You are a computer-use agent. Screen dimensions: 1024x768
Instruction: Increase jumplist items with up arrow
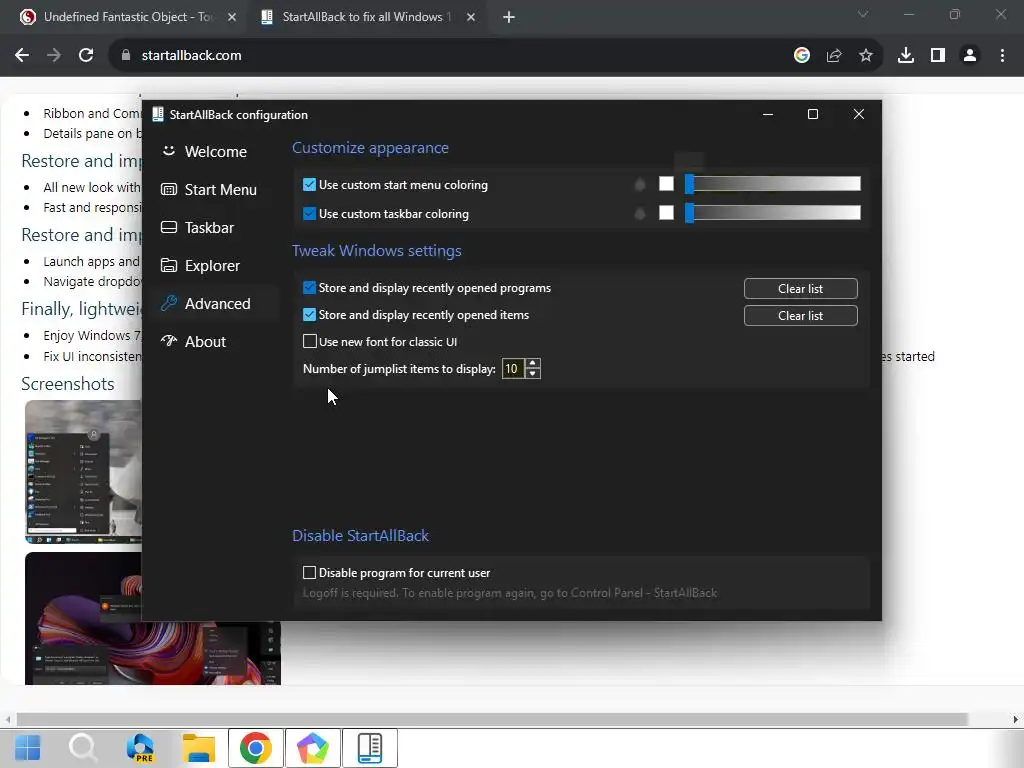533,364
